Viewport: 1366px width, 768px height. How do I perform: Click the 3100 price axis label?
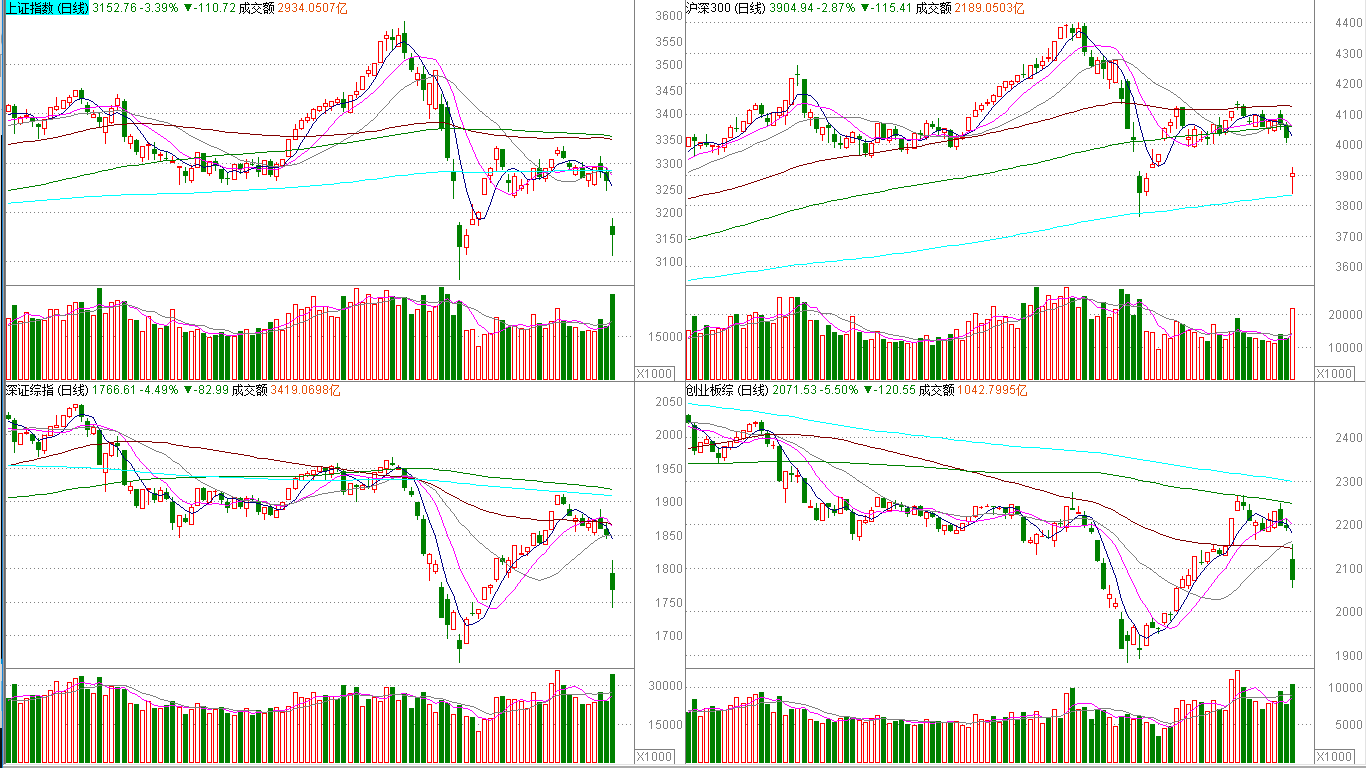click(668, 262)
